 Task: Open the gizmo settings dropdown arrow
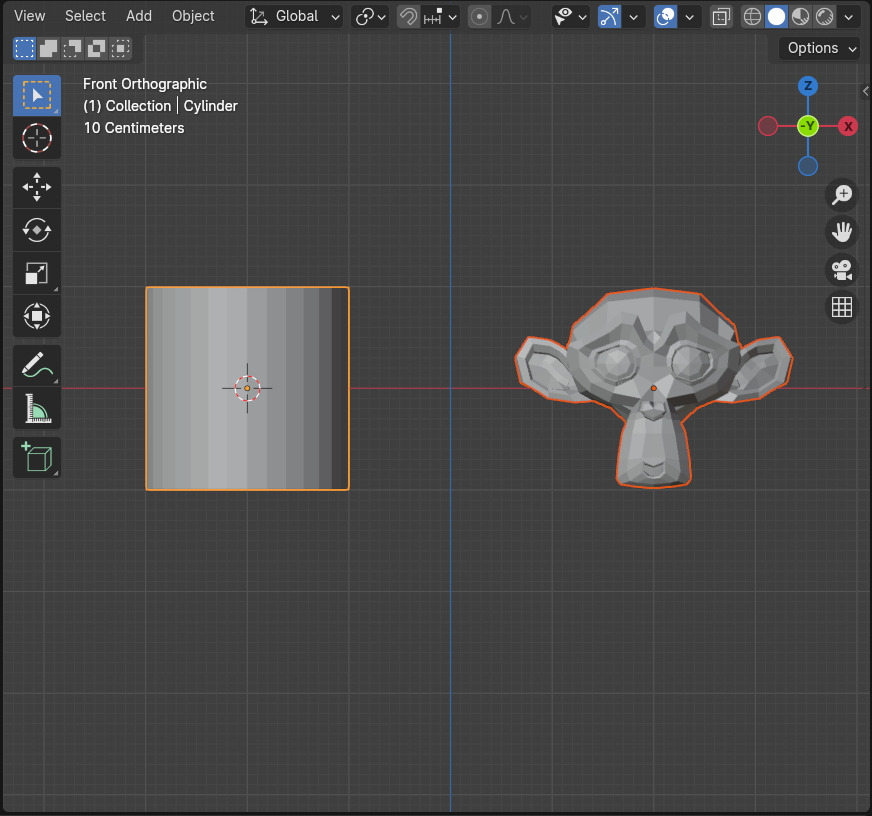[633, 17]
